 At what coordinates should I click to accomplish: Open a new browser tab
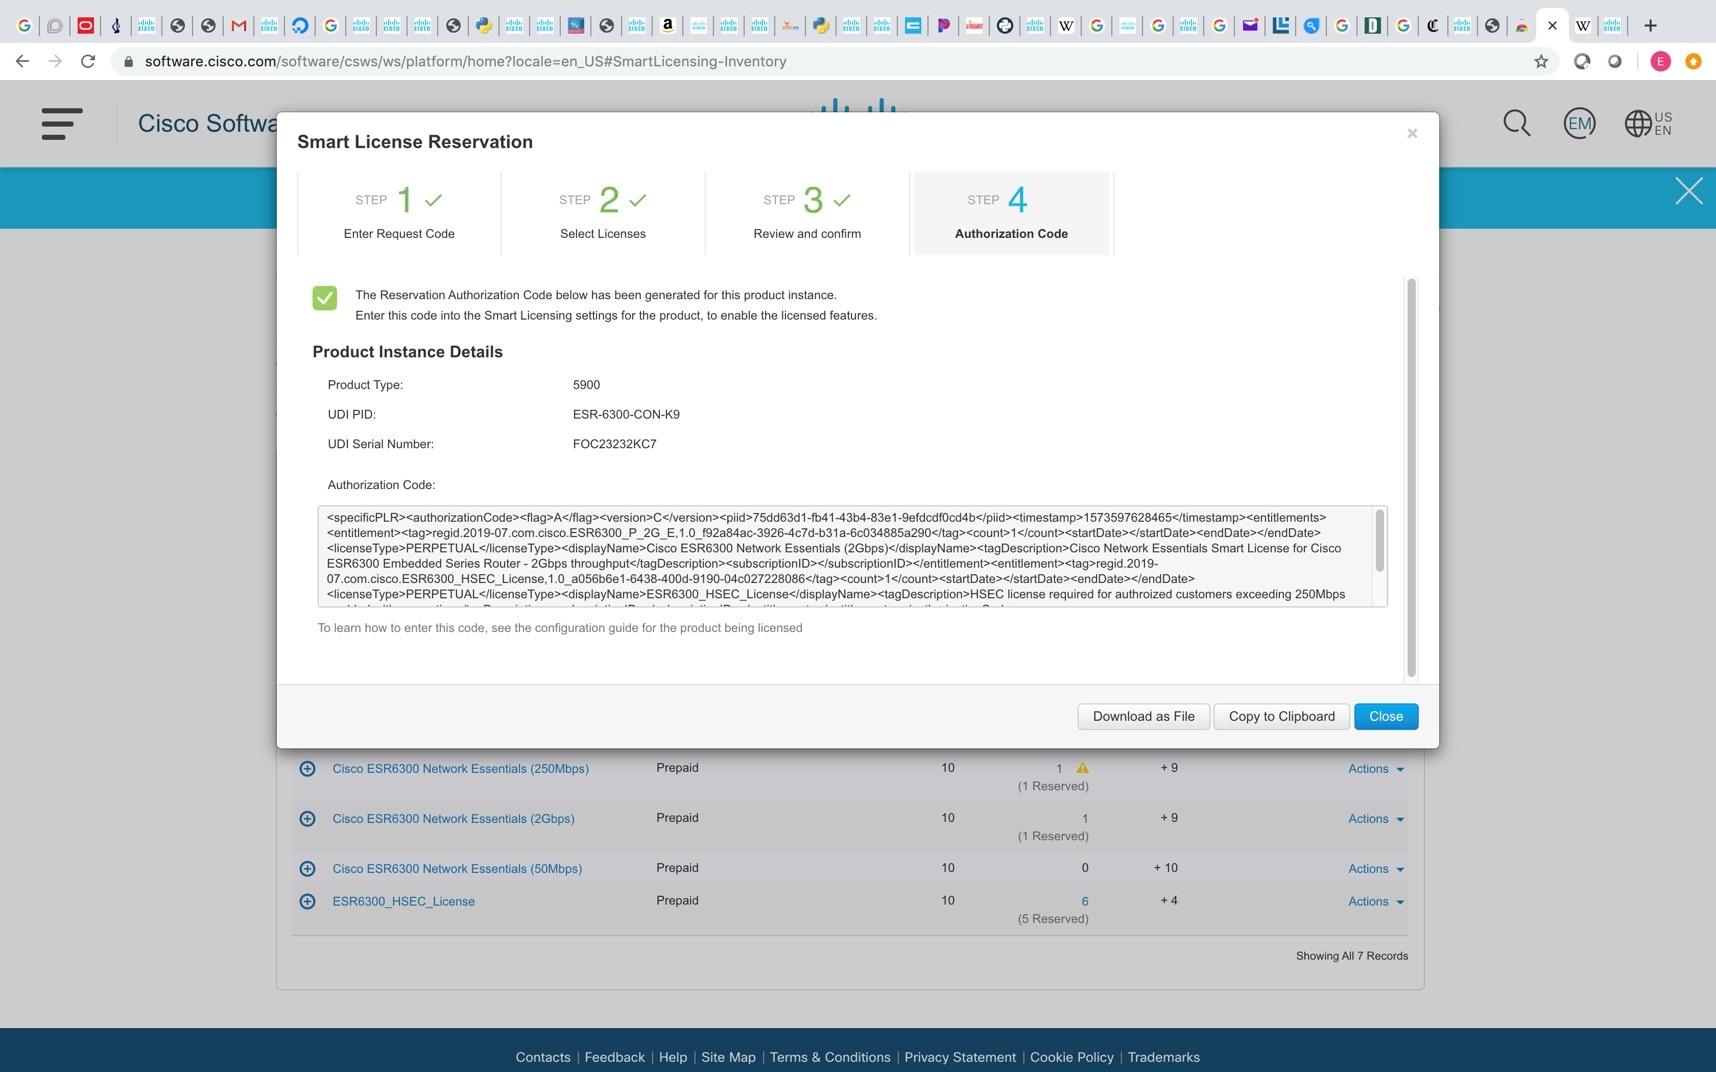(1650, 25)
